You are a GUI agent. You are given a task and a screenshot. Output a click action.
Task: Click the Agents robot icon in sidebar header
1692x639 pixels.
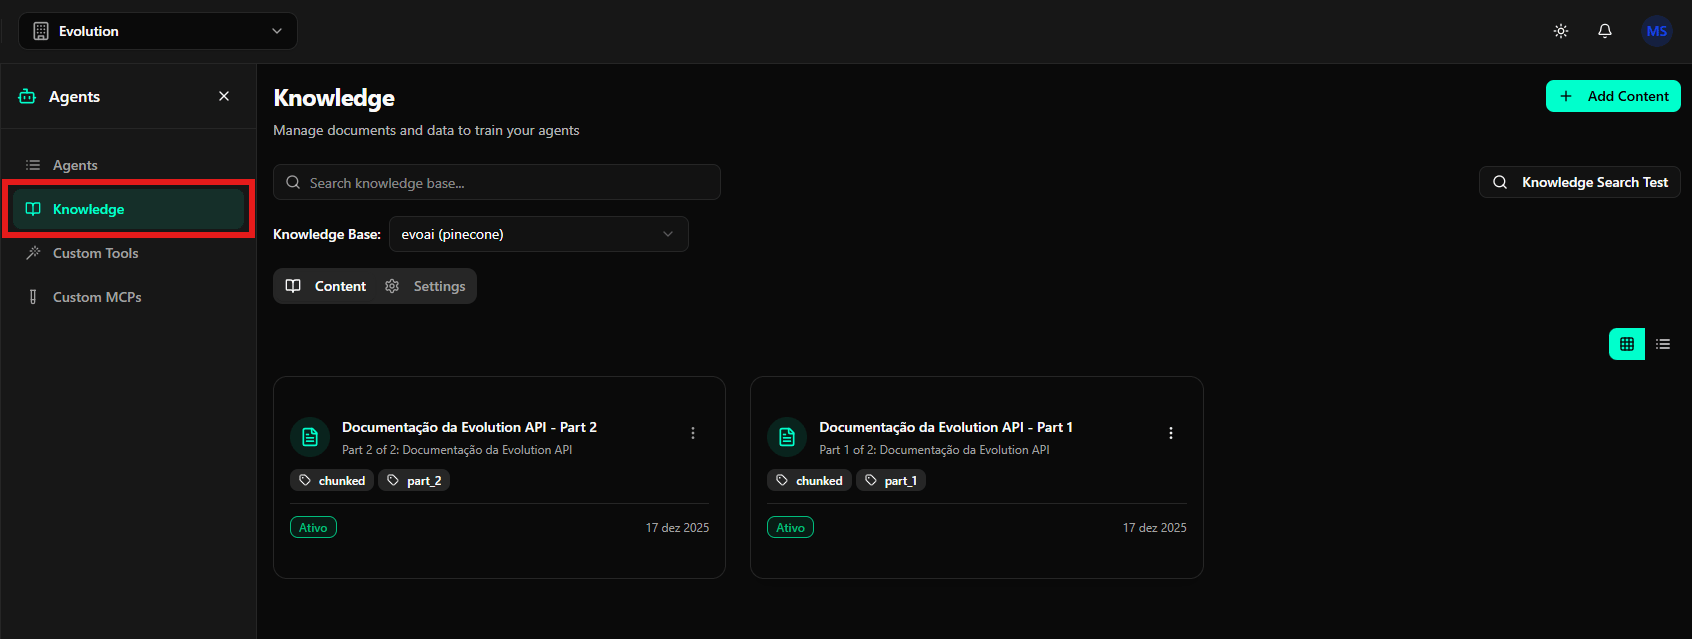[28, 97]
